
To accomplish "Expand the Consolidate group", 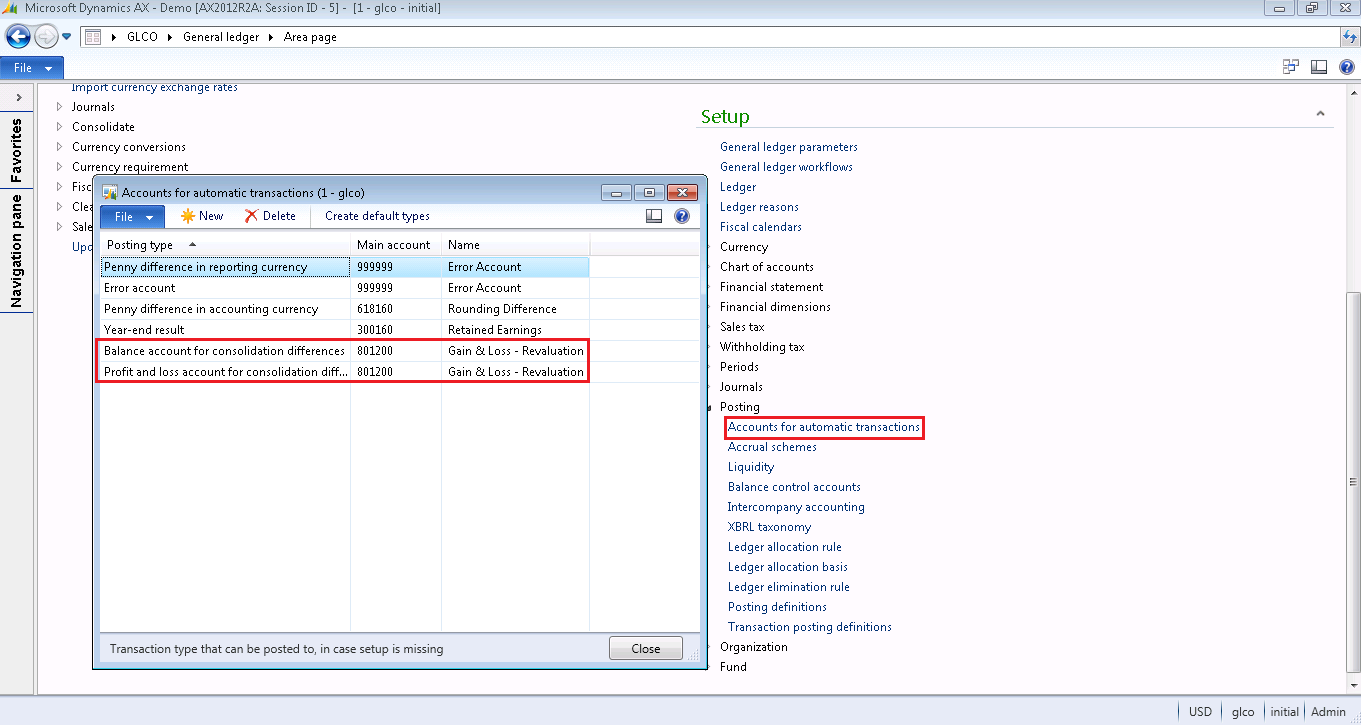I will tap(59, 127).
